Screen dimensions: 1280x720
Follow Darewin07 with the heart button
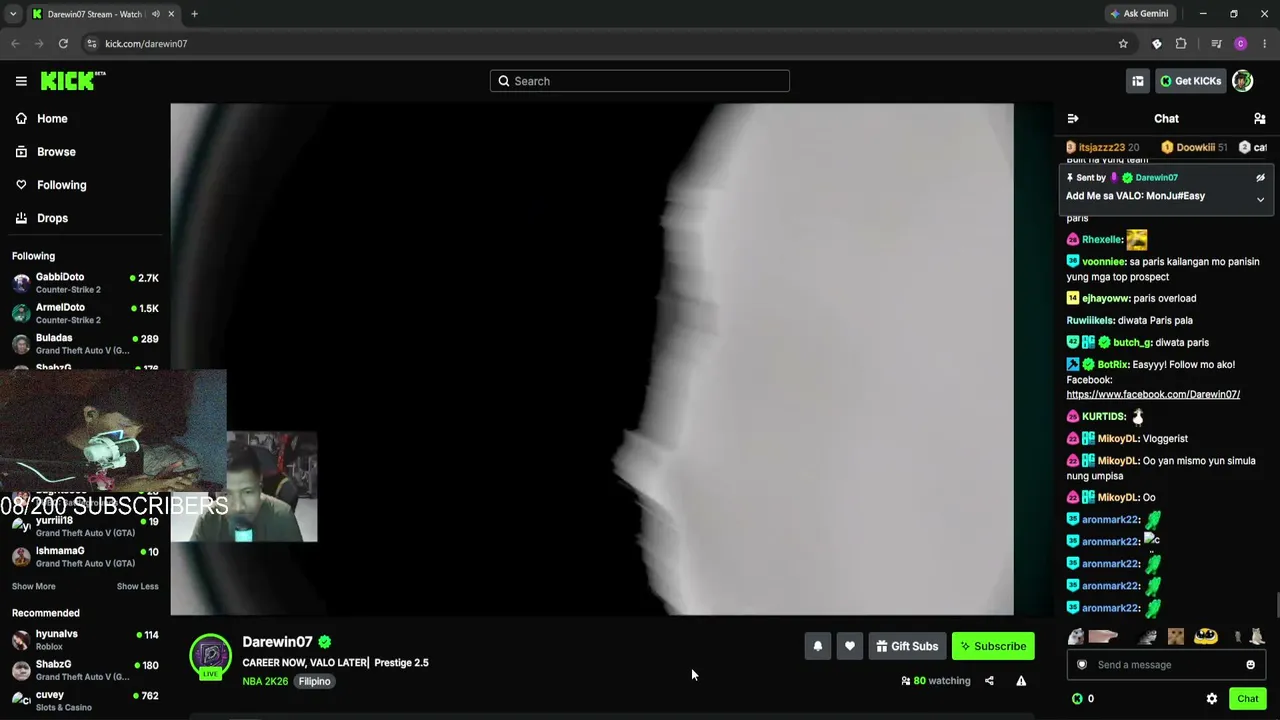point(850,646)
